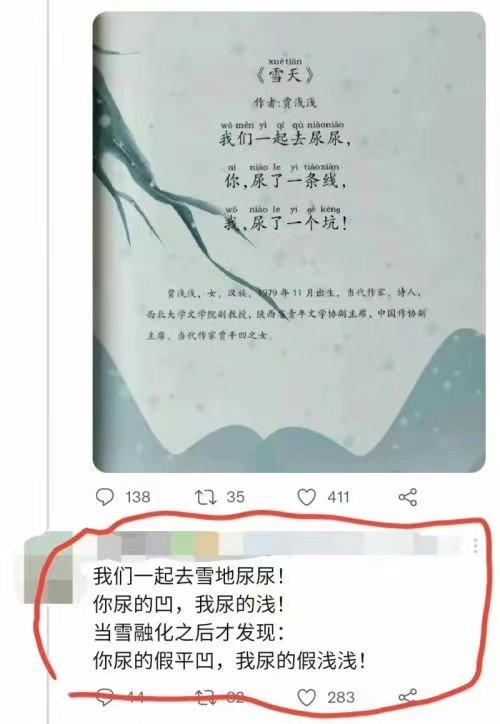Share the post with the 雪天 poem image

click(408, 497)
